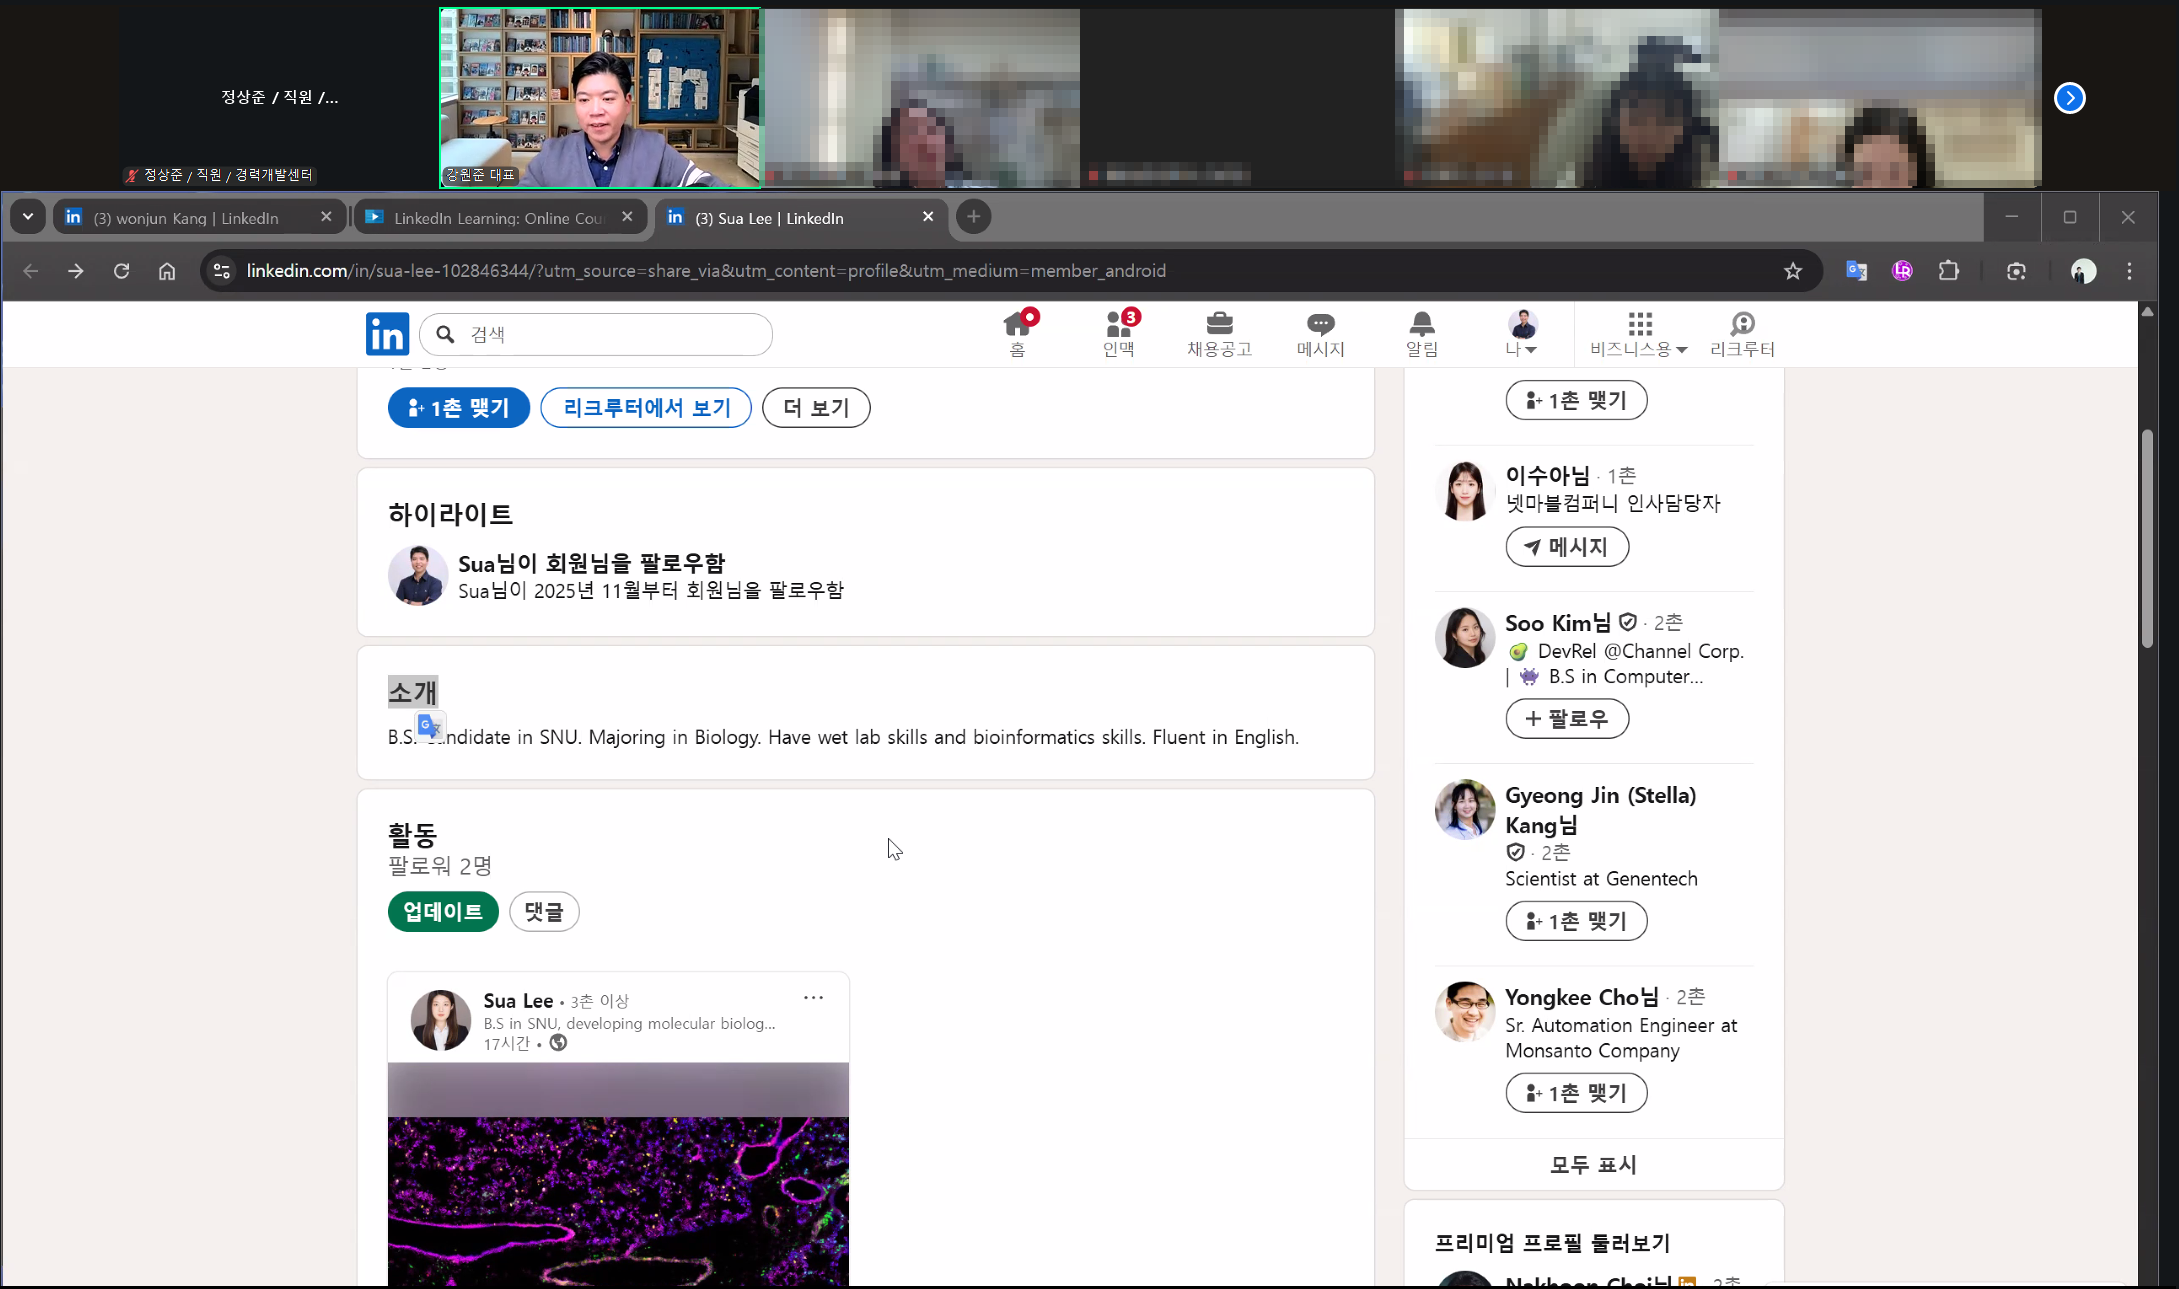Bookmark page with the star icon
2179x1289 pixels.
(1792, 271)
